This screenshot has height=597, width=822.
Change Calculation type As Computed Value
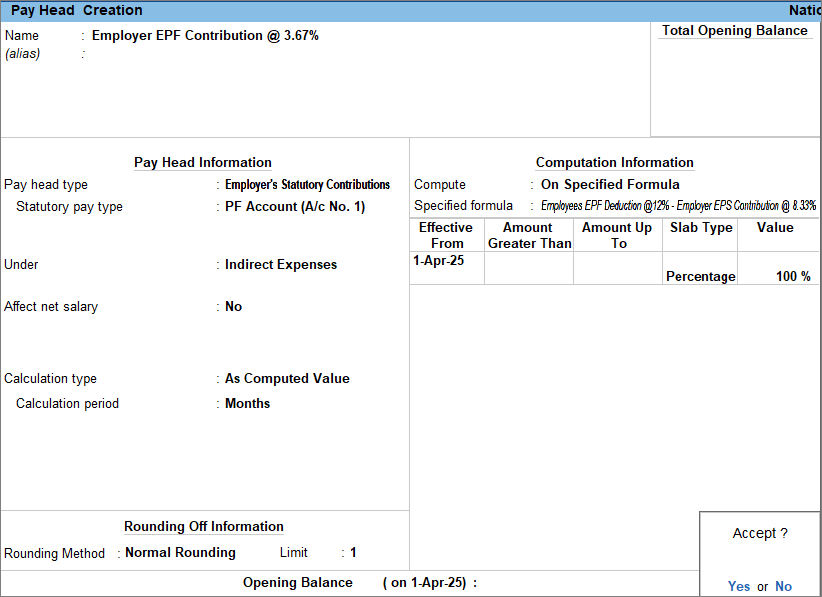[x=287, y=379]
